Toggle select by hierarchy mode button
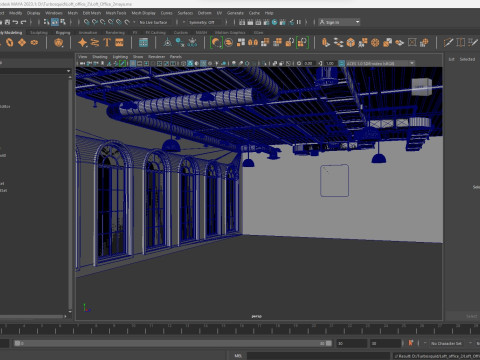Viewport: 480px width, 360px height. point(47,22)
